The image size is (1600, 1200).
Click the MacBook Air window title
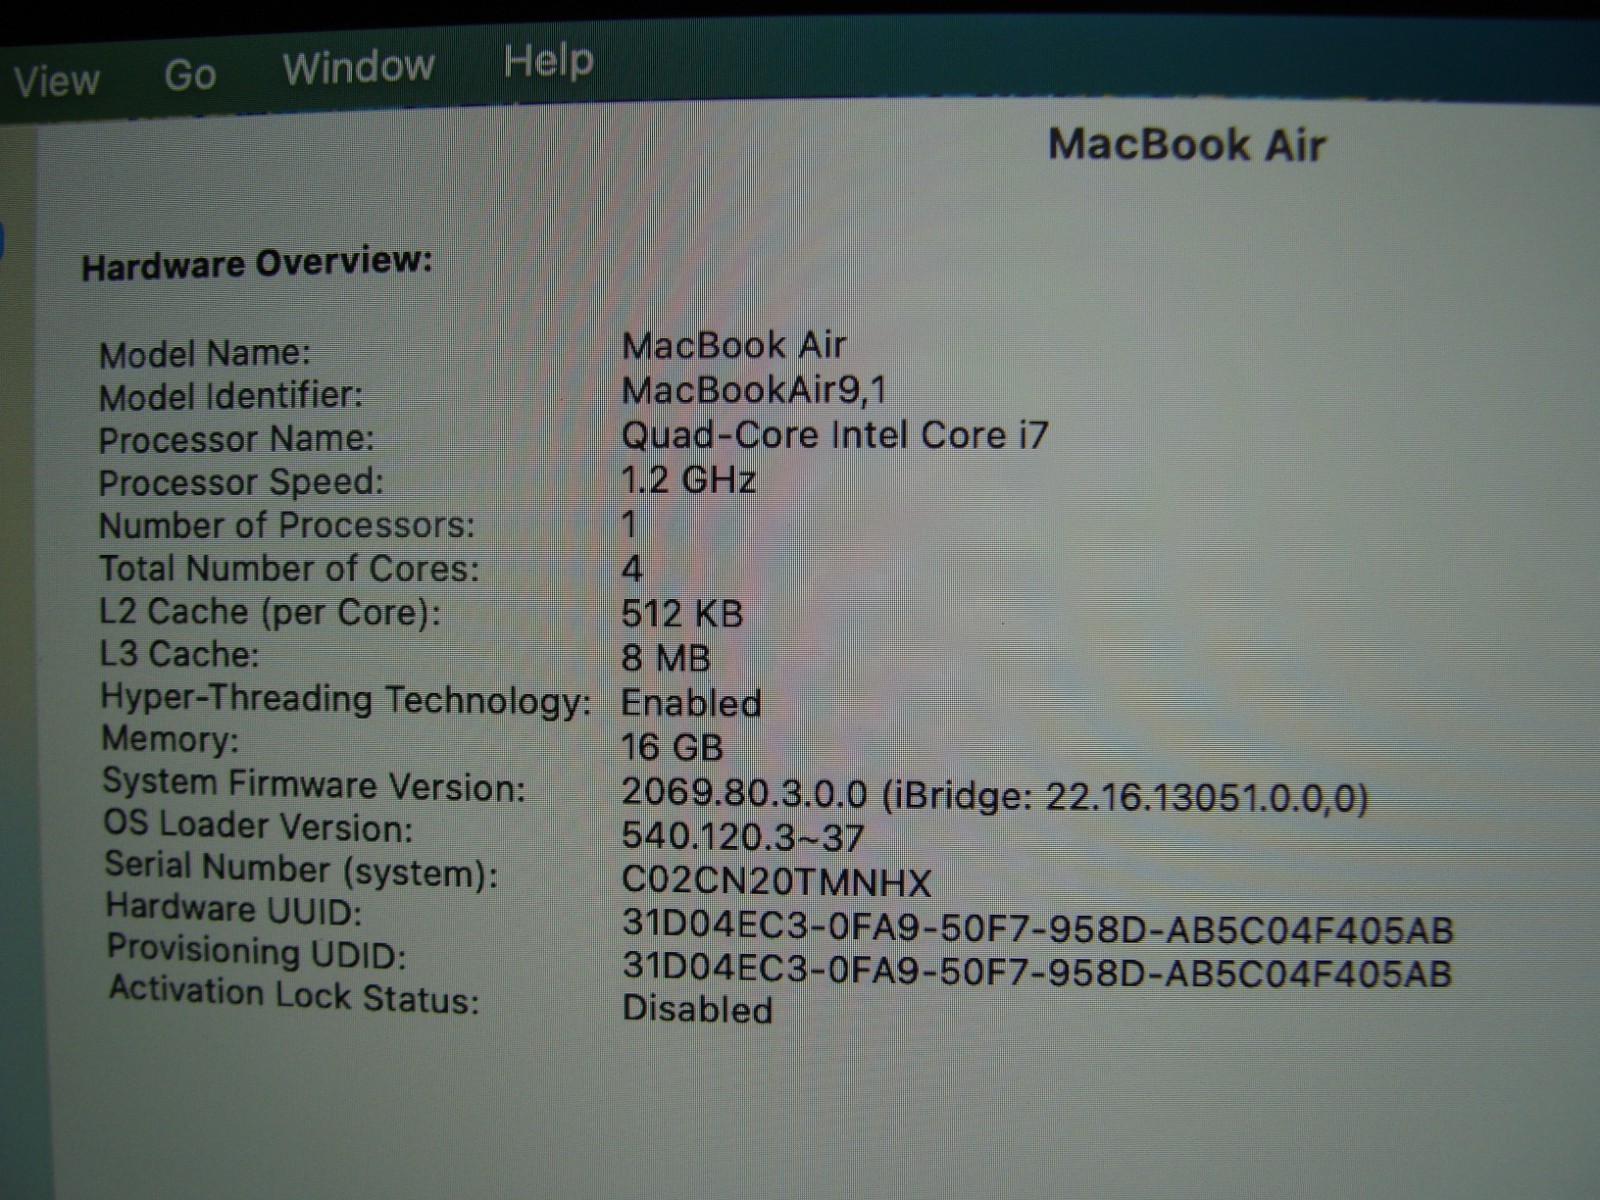(x=1187, y=144)
